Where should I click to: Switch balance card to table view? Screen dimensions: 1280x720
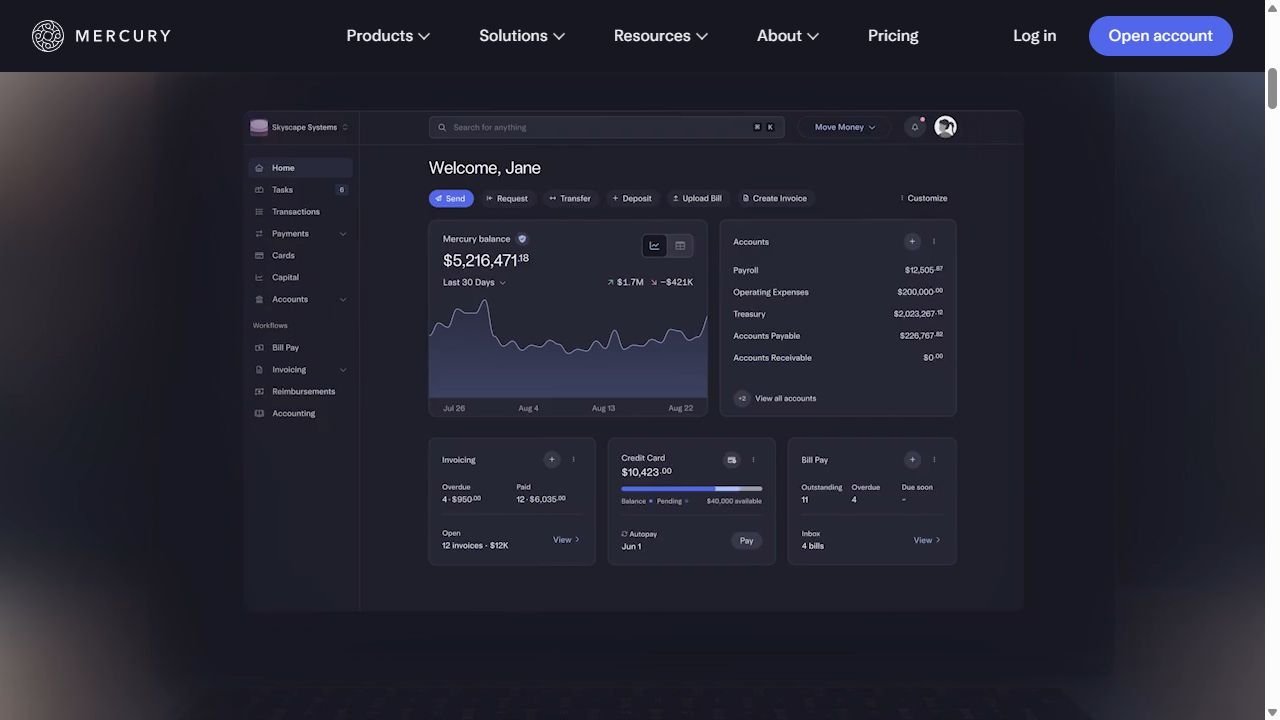click(x=680, y=246)
